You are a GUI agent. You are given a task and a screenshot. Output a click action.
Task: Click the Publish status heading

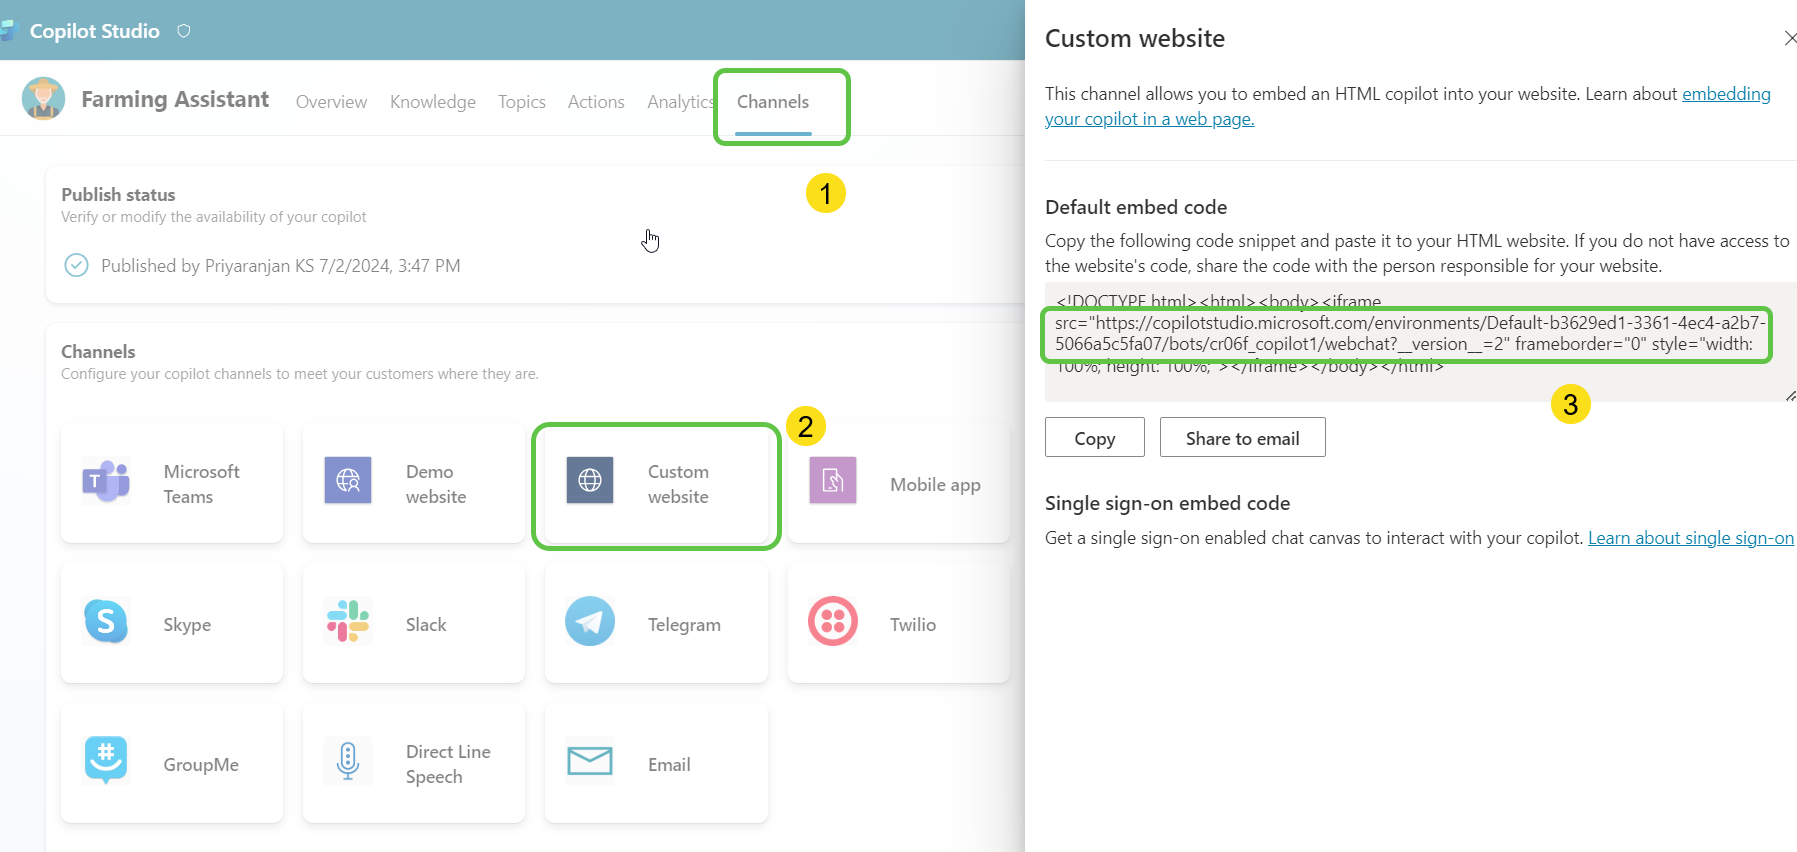(x=118, y=195)
